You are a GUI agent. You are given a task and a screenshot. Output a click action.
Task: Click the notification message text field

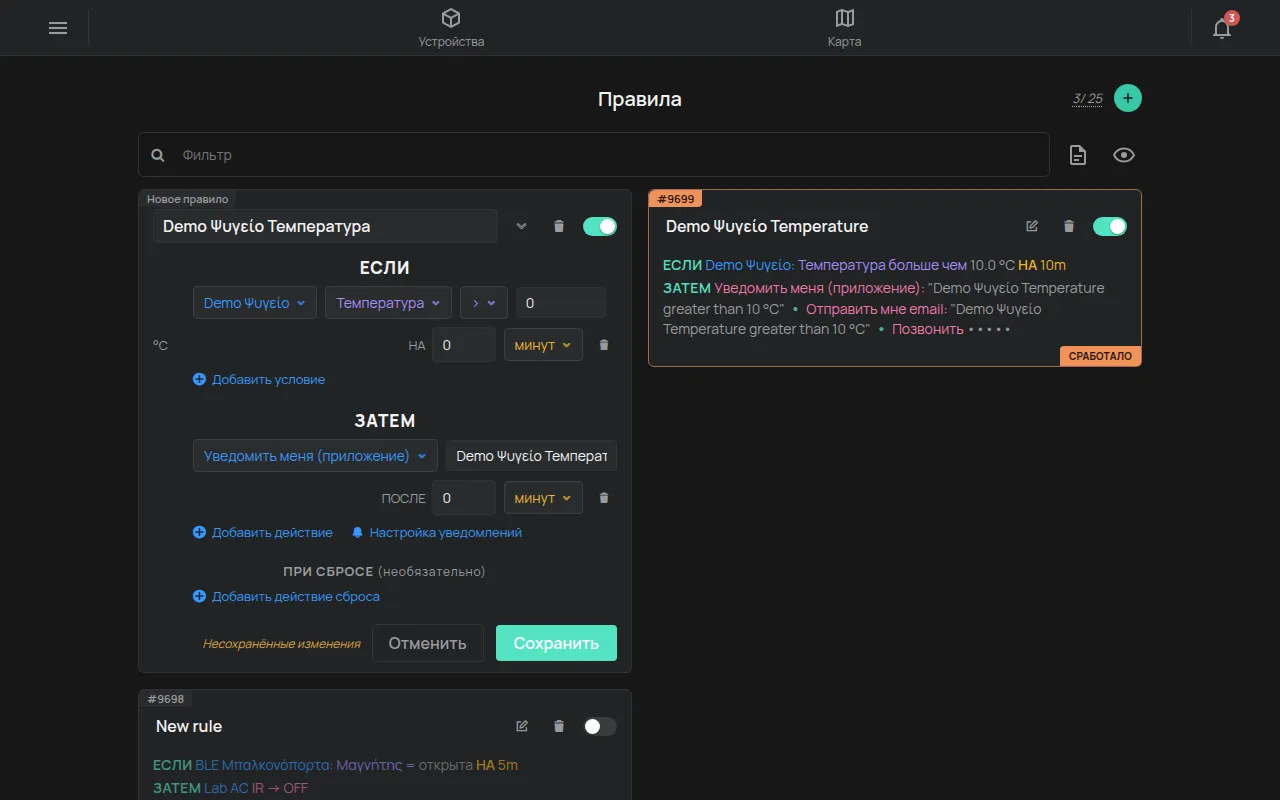point(532,456)
